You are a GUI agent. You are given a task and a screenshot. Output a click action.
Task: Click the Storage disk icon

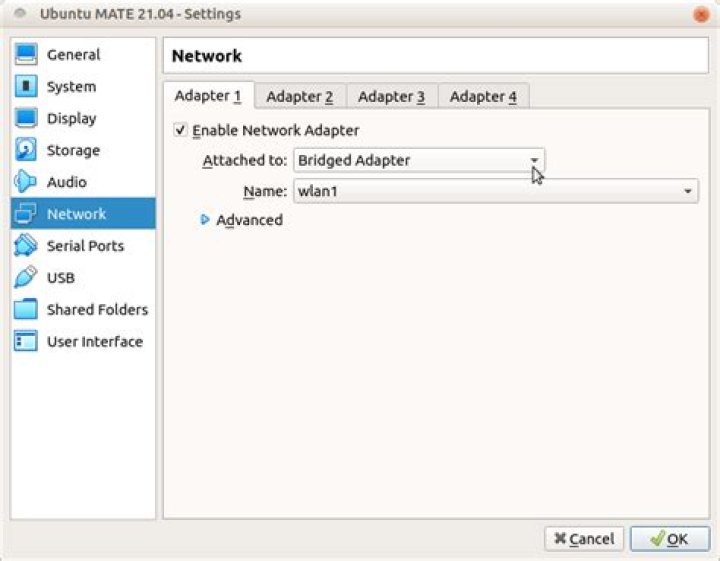tap(26, 150)
